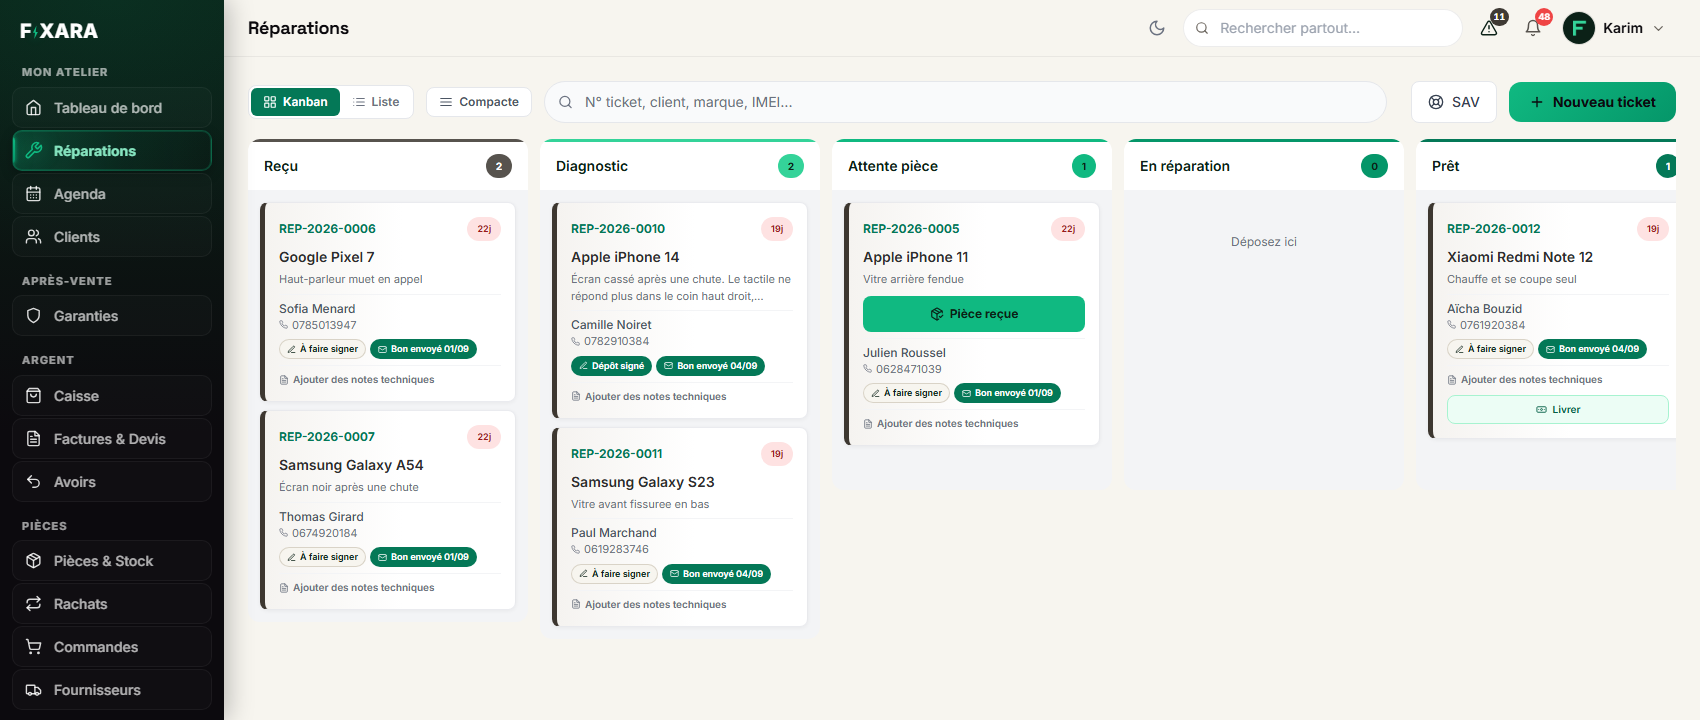Open the alerts warning triangle icon

pyautogui.click(x=1489, y=28)
